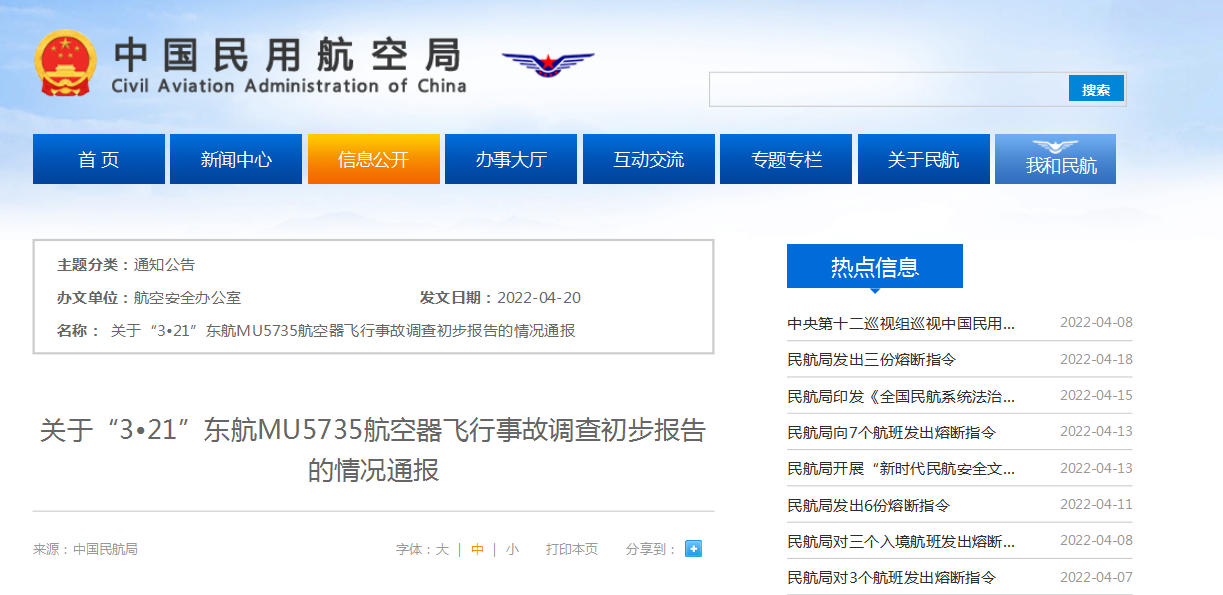Click 航空安全办公室 issuing unit text
This screenshot has width=1223, height=595.
pyautogui.click(x=188, y=298)
